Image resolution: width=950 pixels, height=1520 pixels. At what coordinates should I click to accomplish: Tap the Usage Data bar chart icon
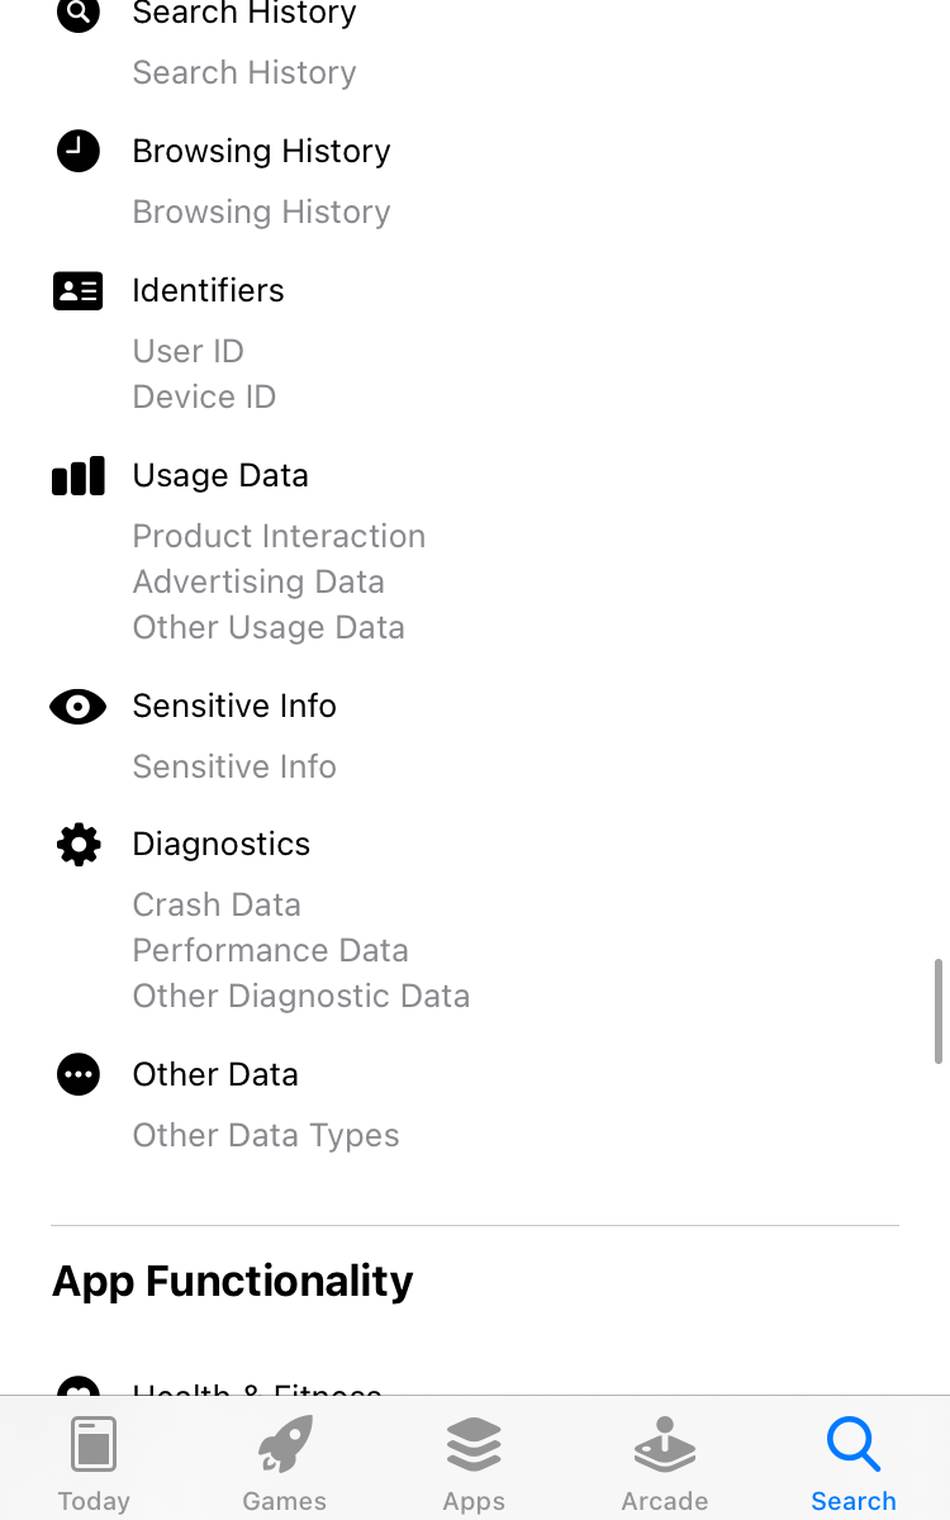coord(78,476)
